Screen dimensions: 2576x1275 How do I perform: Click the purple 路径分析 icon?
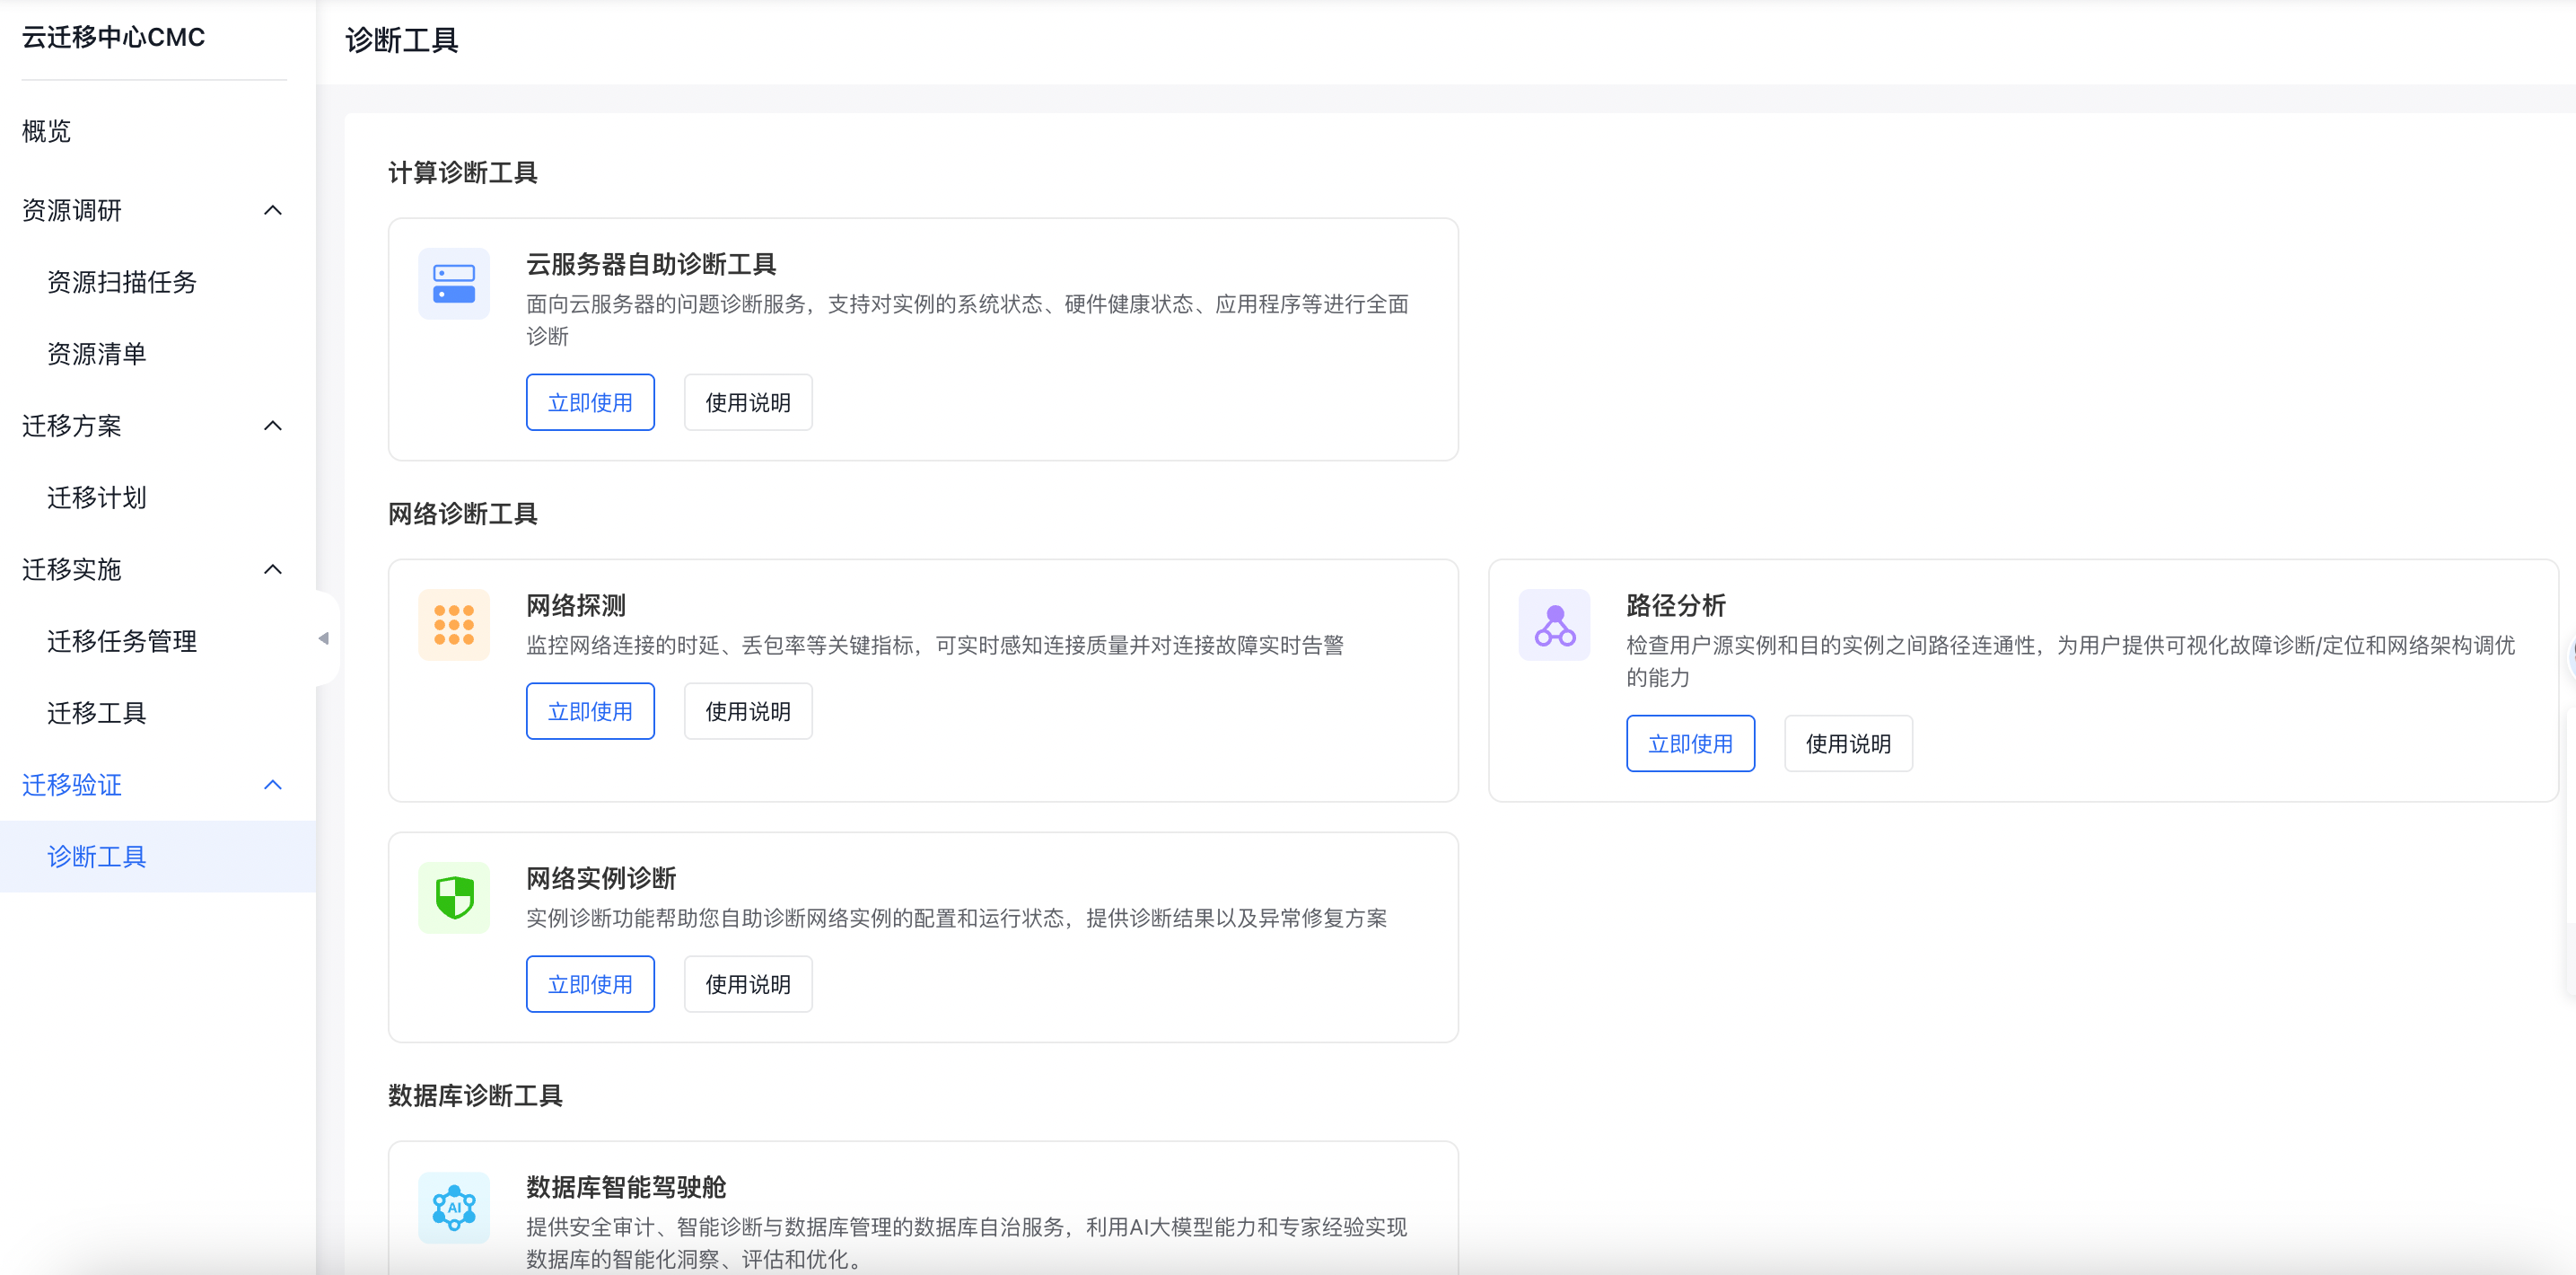tap(1554, 625)
